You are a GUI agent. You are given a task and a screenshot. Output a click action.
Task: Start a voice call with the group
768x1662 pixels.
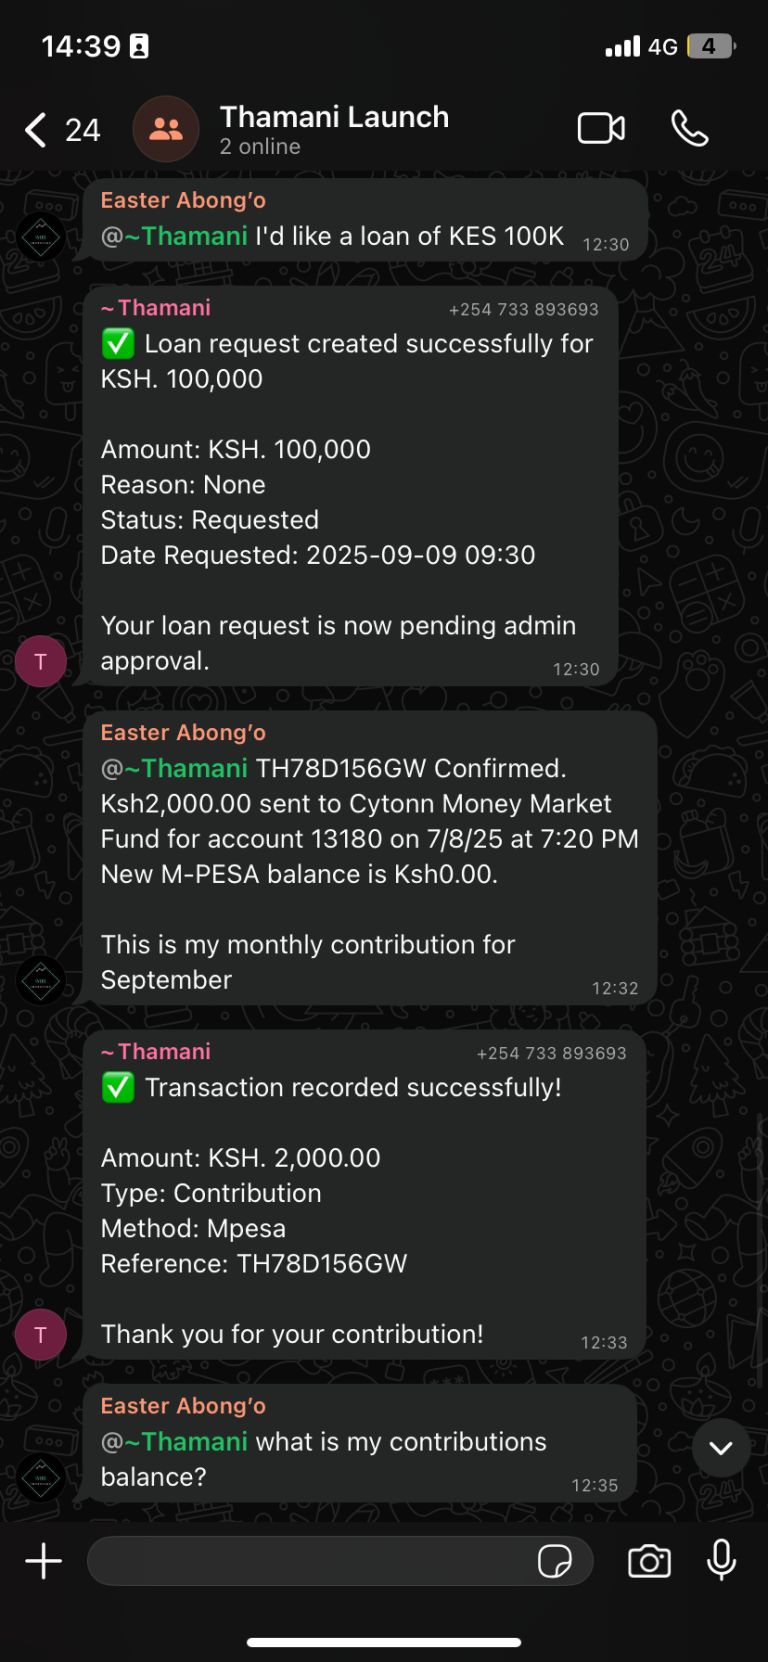(x=689, y=129)
